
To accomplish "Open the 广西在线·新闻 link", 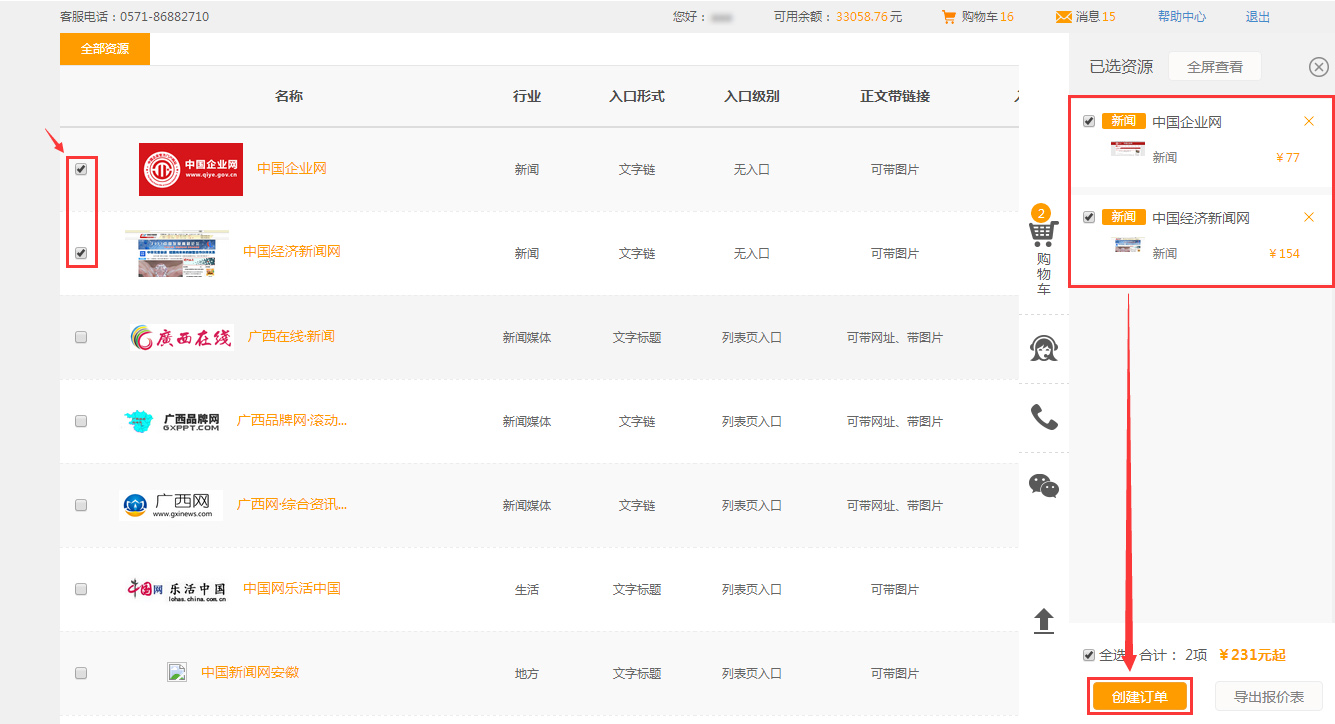I will (x=291, y=336).
